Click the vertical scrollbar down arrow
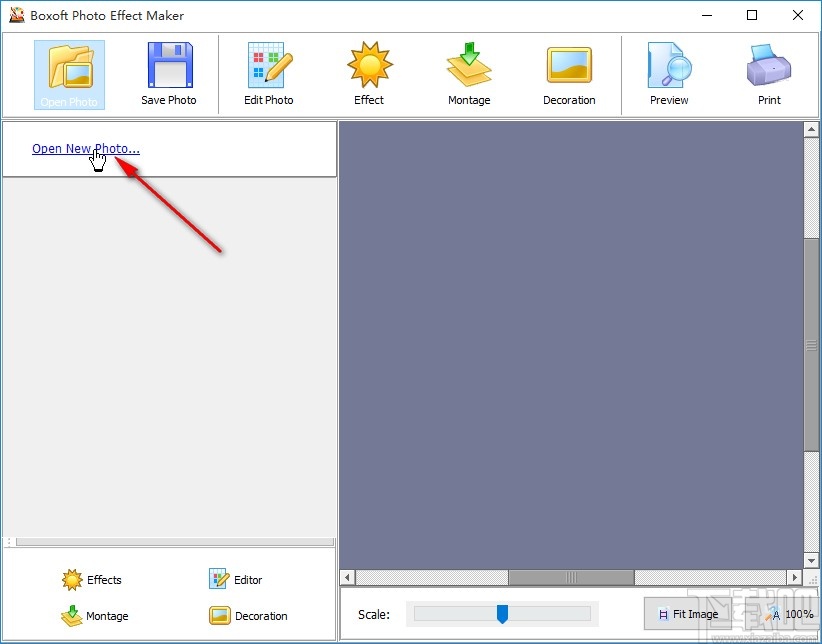Viewport: 822px width, 644px height. [812, 561]
